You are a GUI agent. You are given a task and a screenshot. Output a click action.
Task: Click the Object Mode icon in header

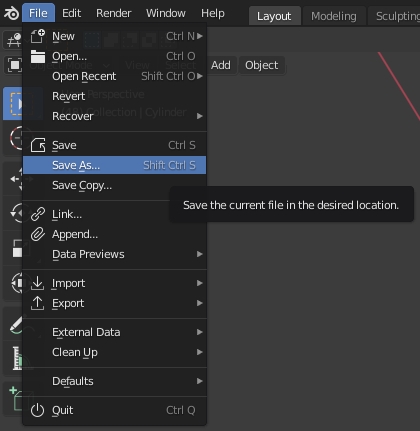tap(15, 65)
